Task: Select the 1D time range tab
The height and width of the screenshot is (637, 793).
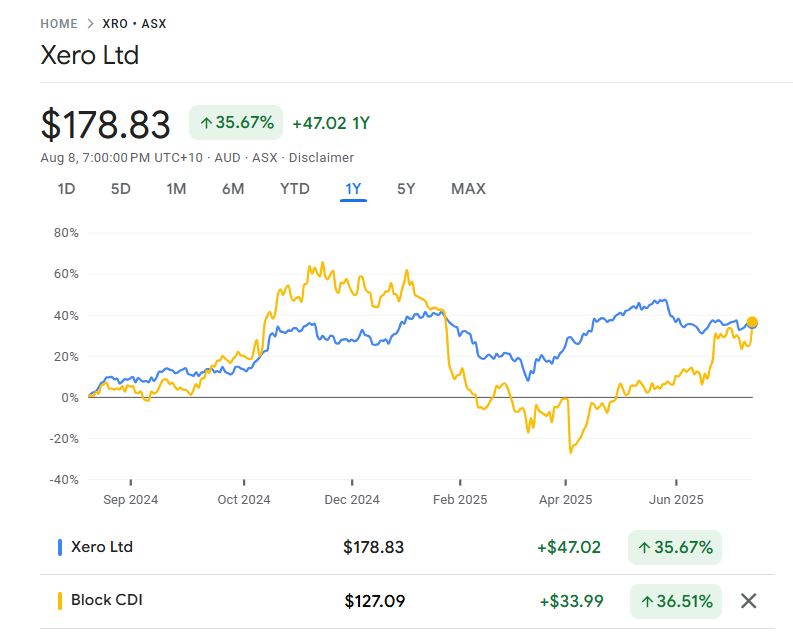Action: 66,189
